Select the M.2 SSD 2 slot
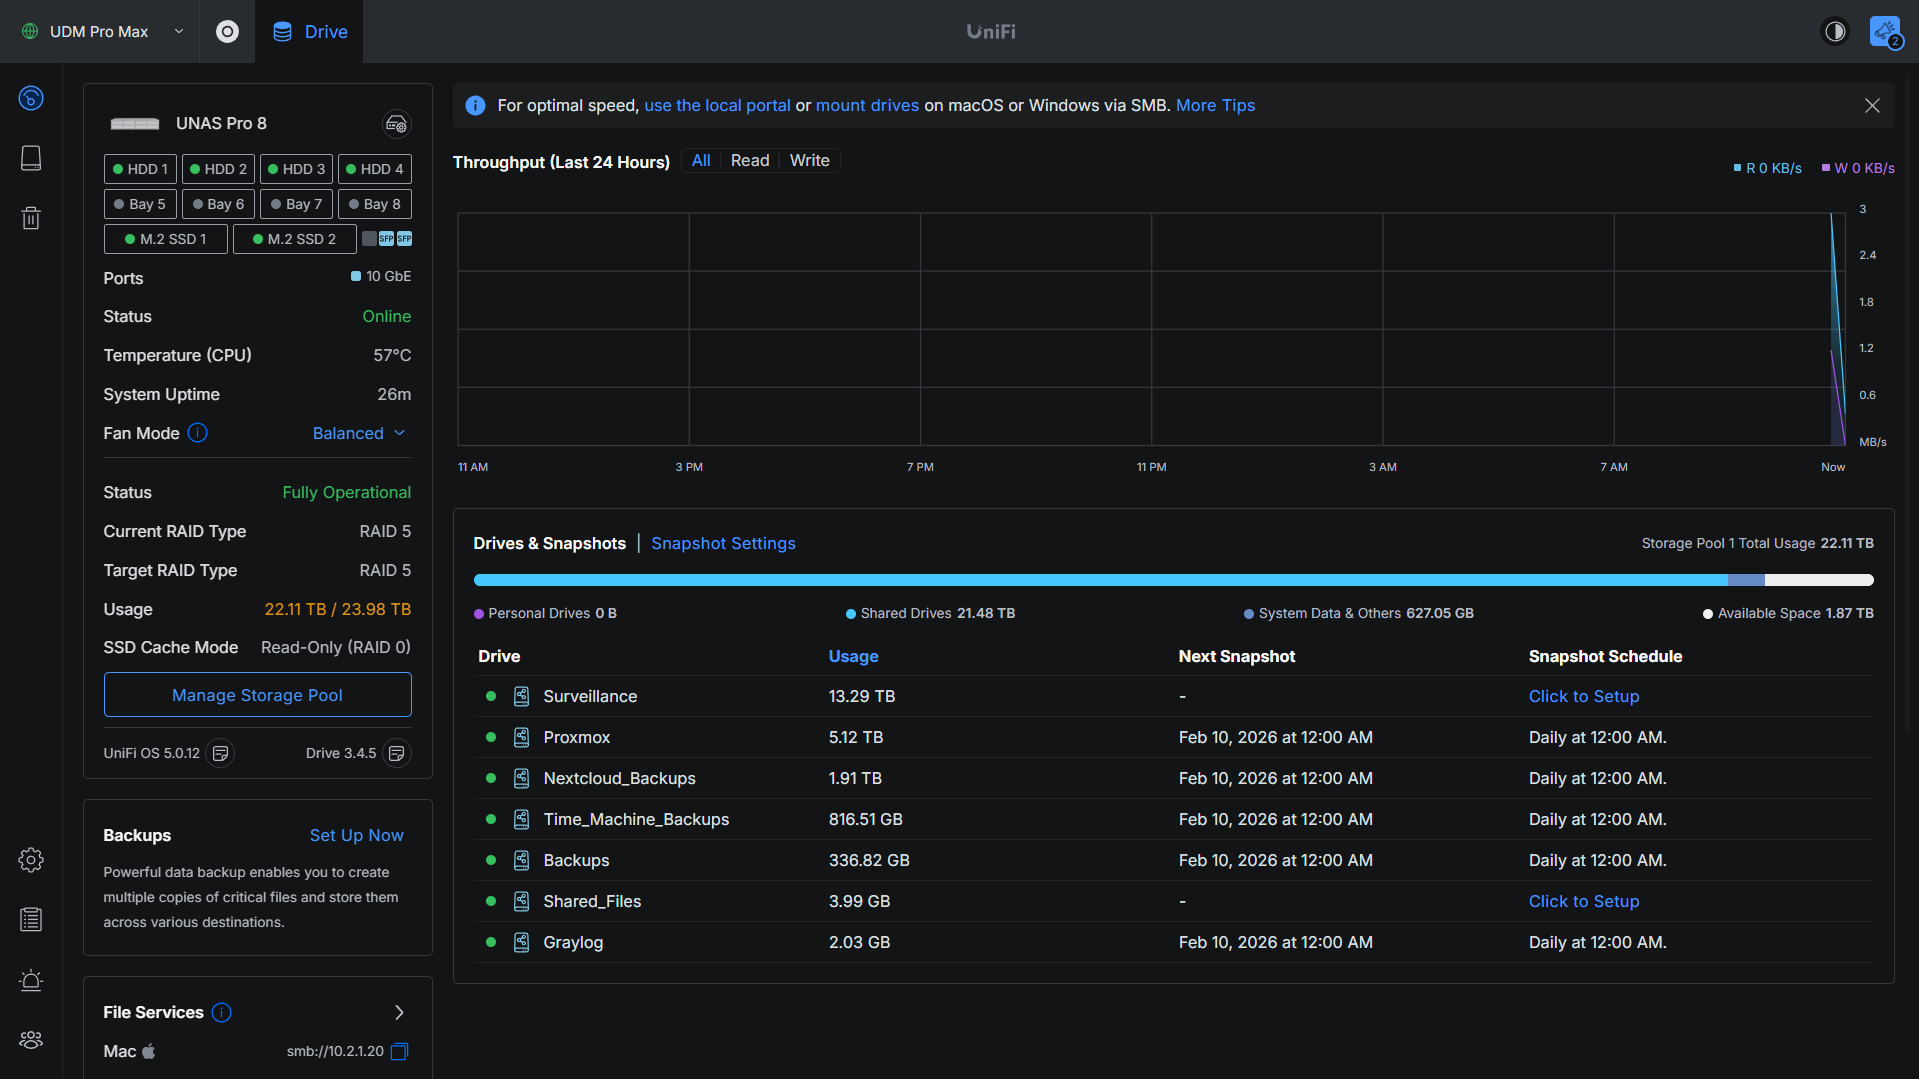The height and width of the screenshot is (1079, 1919). pyautogui.click(x=294, y=239)
